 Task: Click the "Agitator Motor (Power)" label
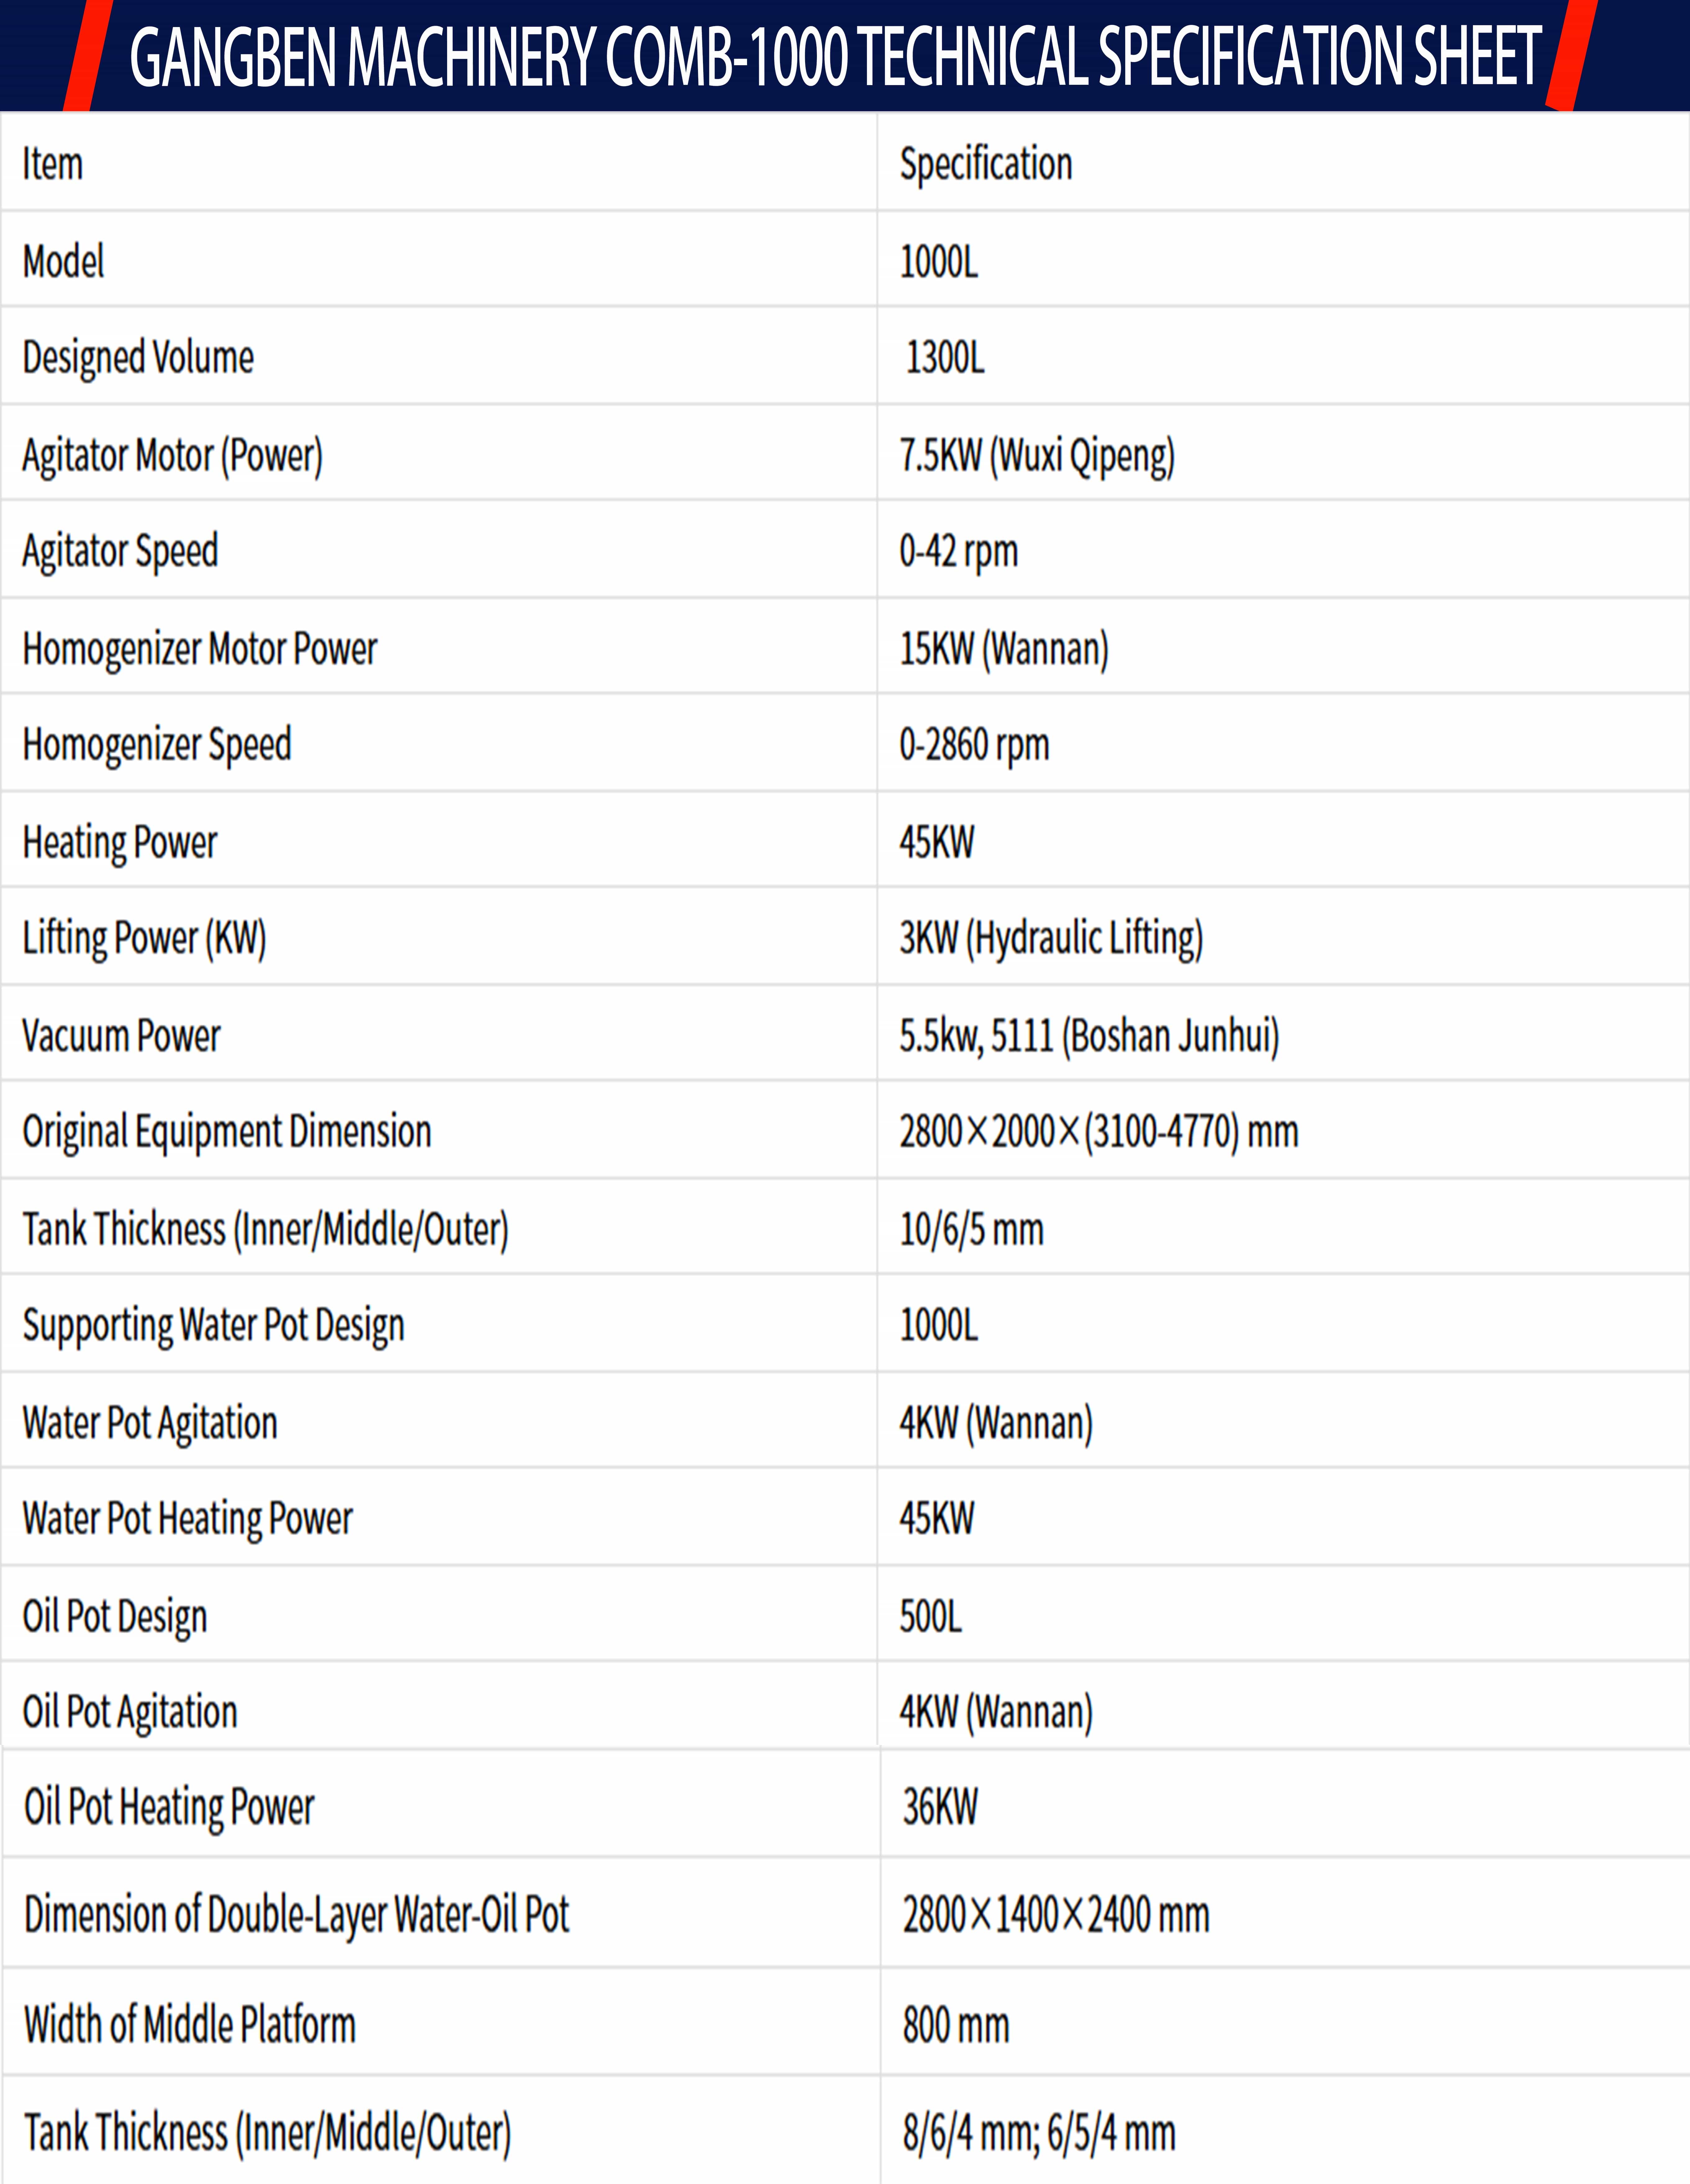pos(172,456)
